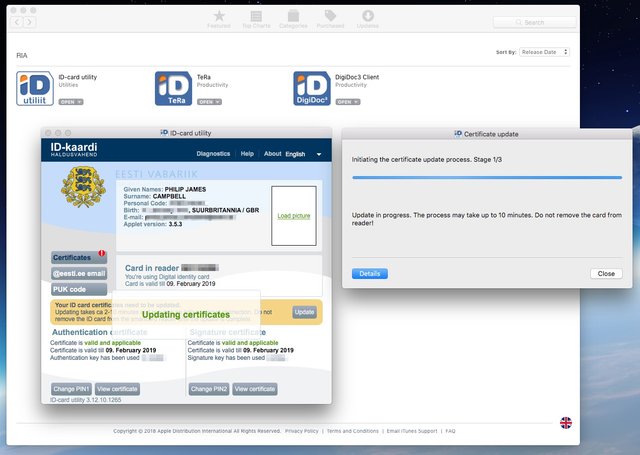Click Details in Certificate update dialog
The height and width of the screenshot is (455, 640).
[x=370, y=273]
